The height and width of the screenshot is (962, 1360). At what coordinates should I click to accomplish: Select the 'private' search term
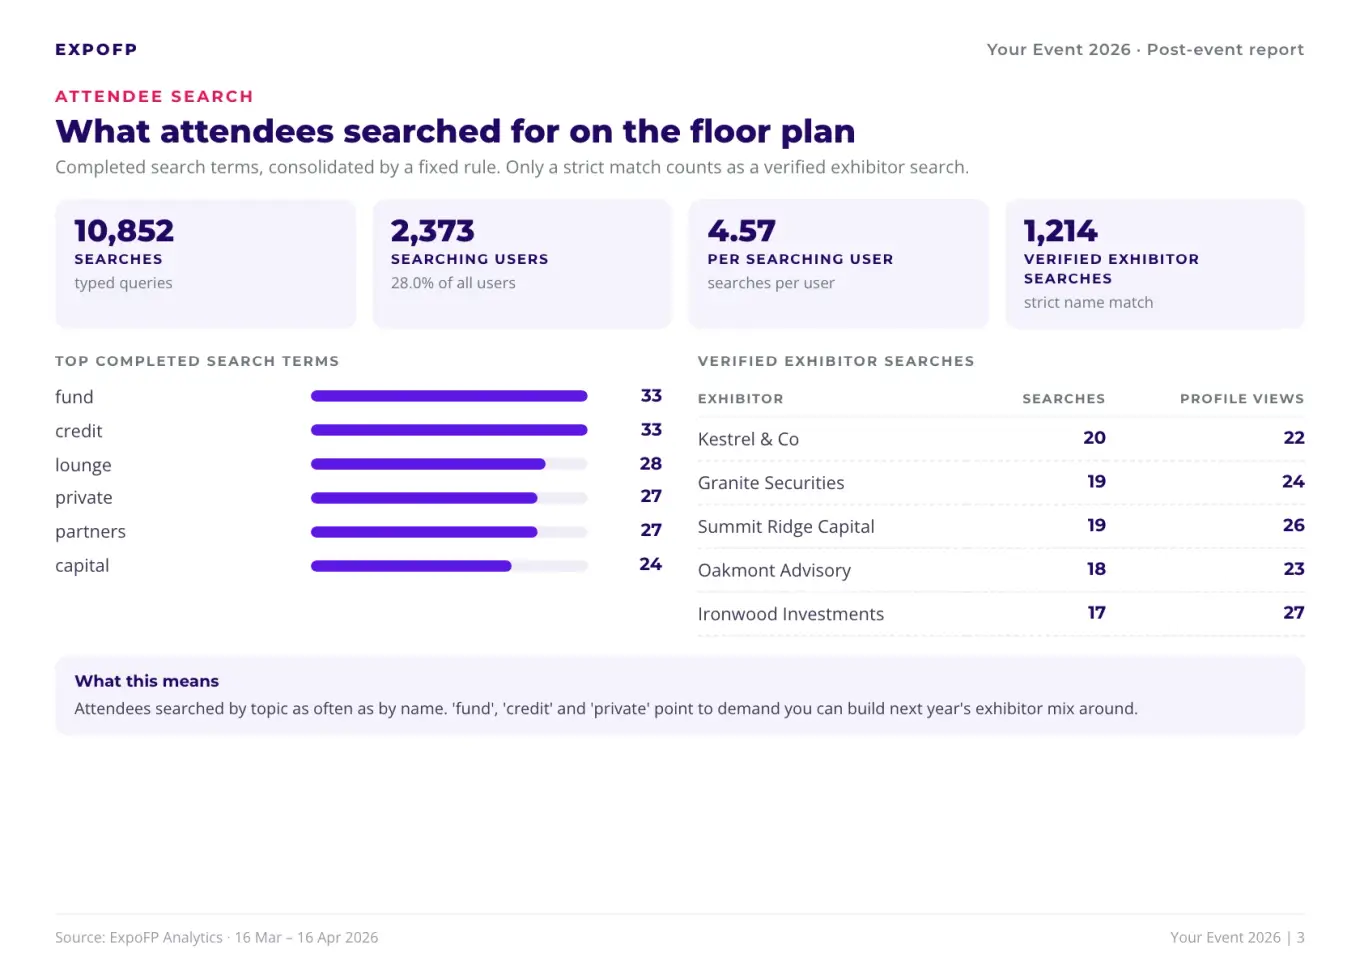pos(84,498)
